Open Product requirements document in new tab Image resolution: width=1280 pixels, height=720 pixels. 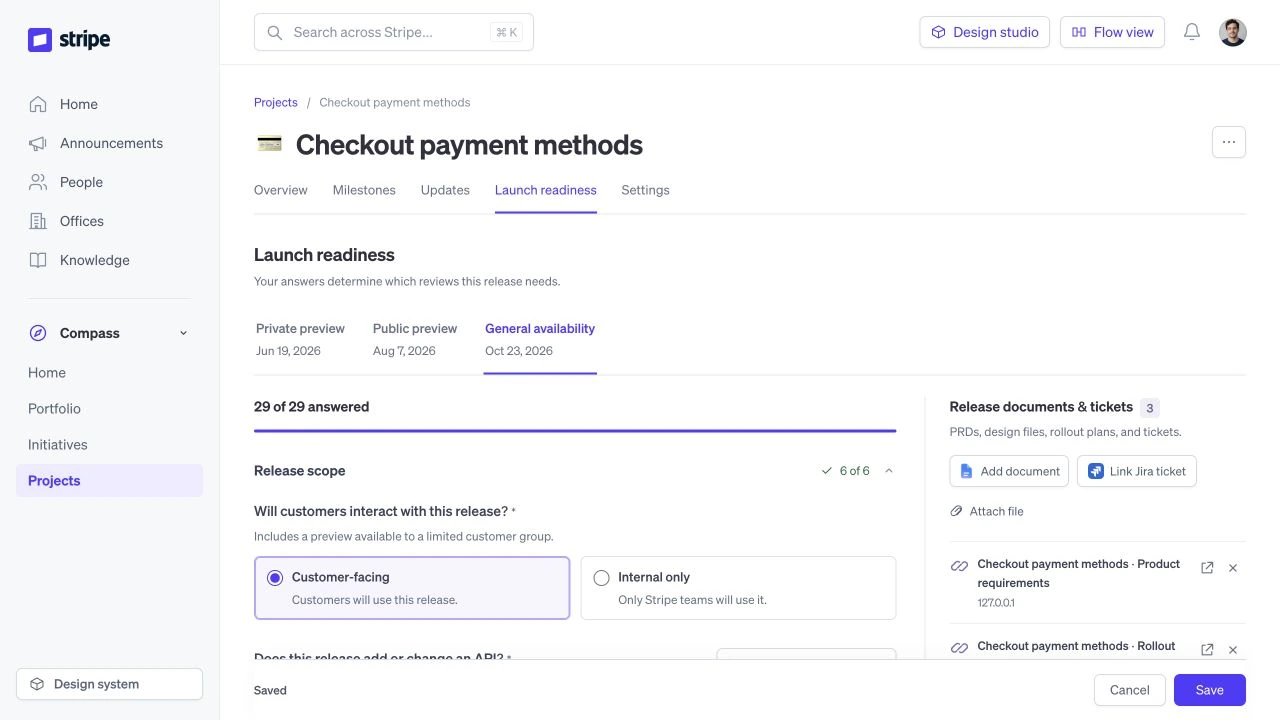1207,568
